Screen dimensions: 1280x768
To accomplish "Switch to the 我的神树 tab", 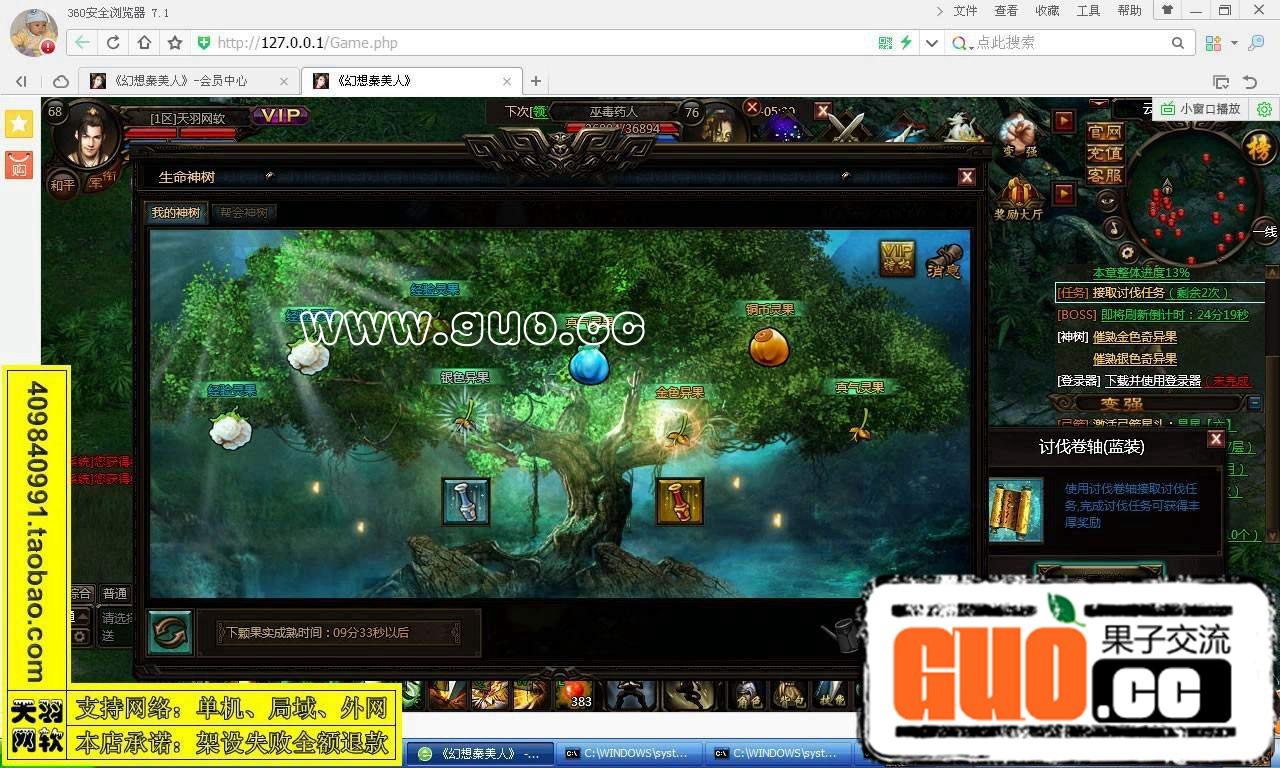I will 176,213.
